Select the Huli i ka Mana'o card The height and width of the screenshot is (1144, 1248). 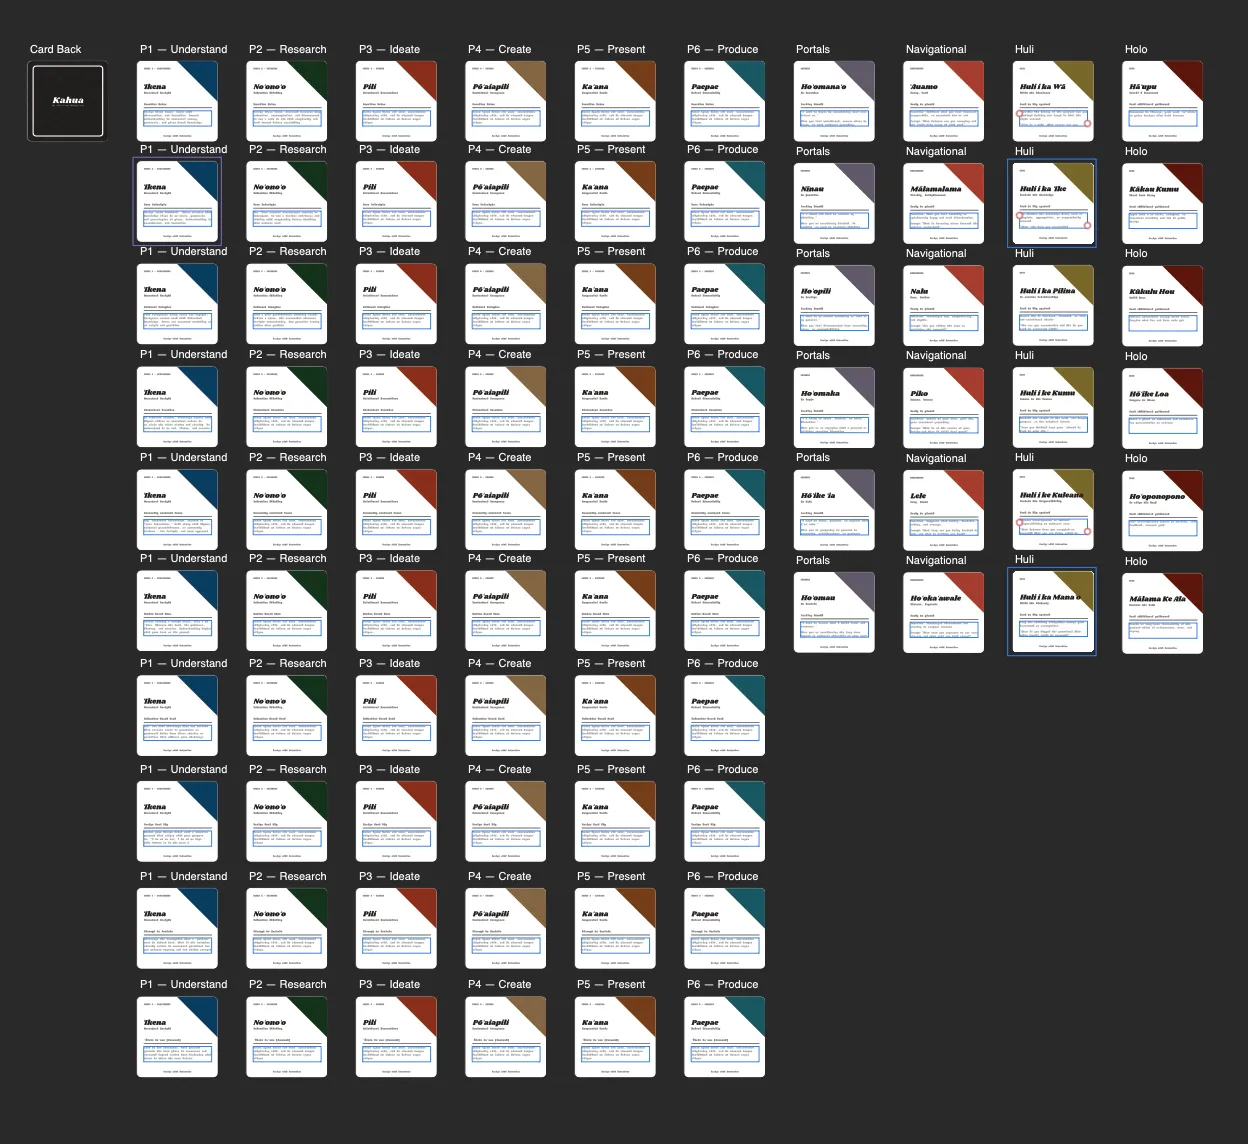coord(1053,612)
